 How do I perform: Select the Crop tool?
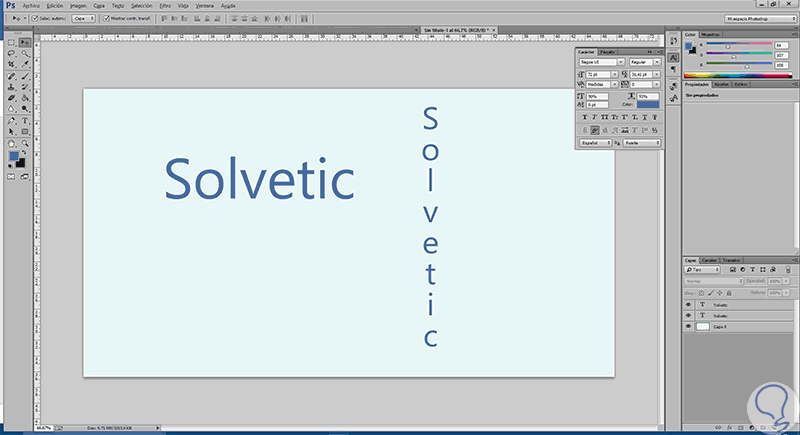point(11,65)
